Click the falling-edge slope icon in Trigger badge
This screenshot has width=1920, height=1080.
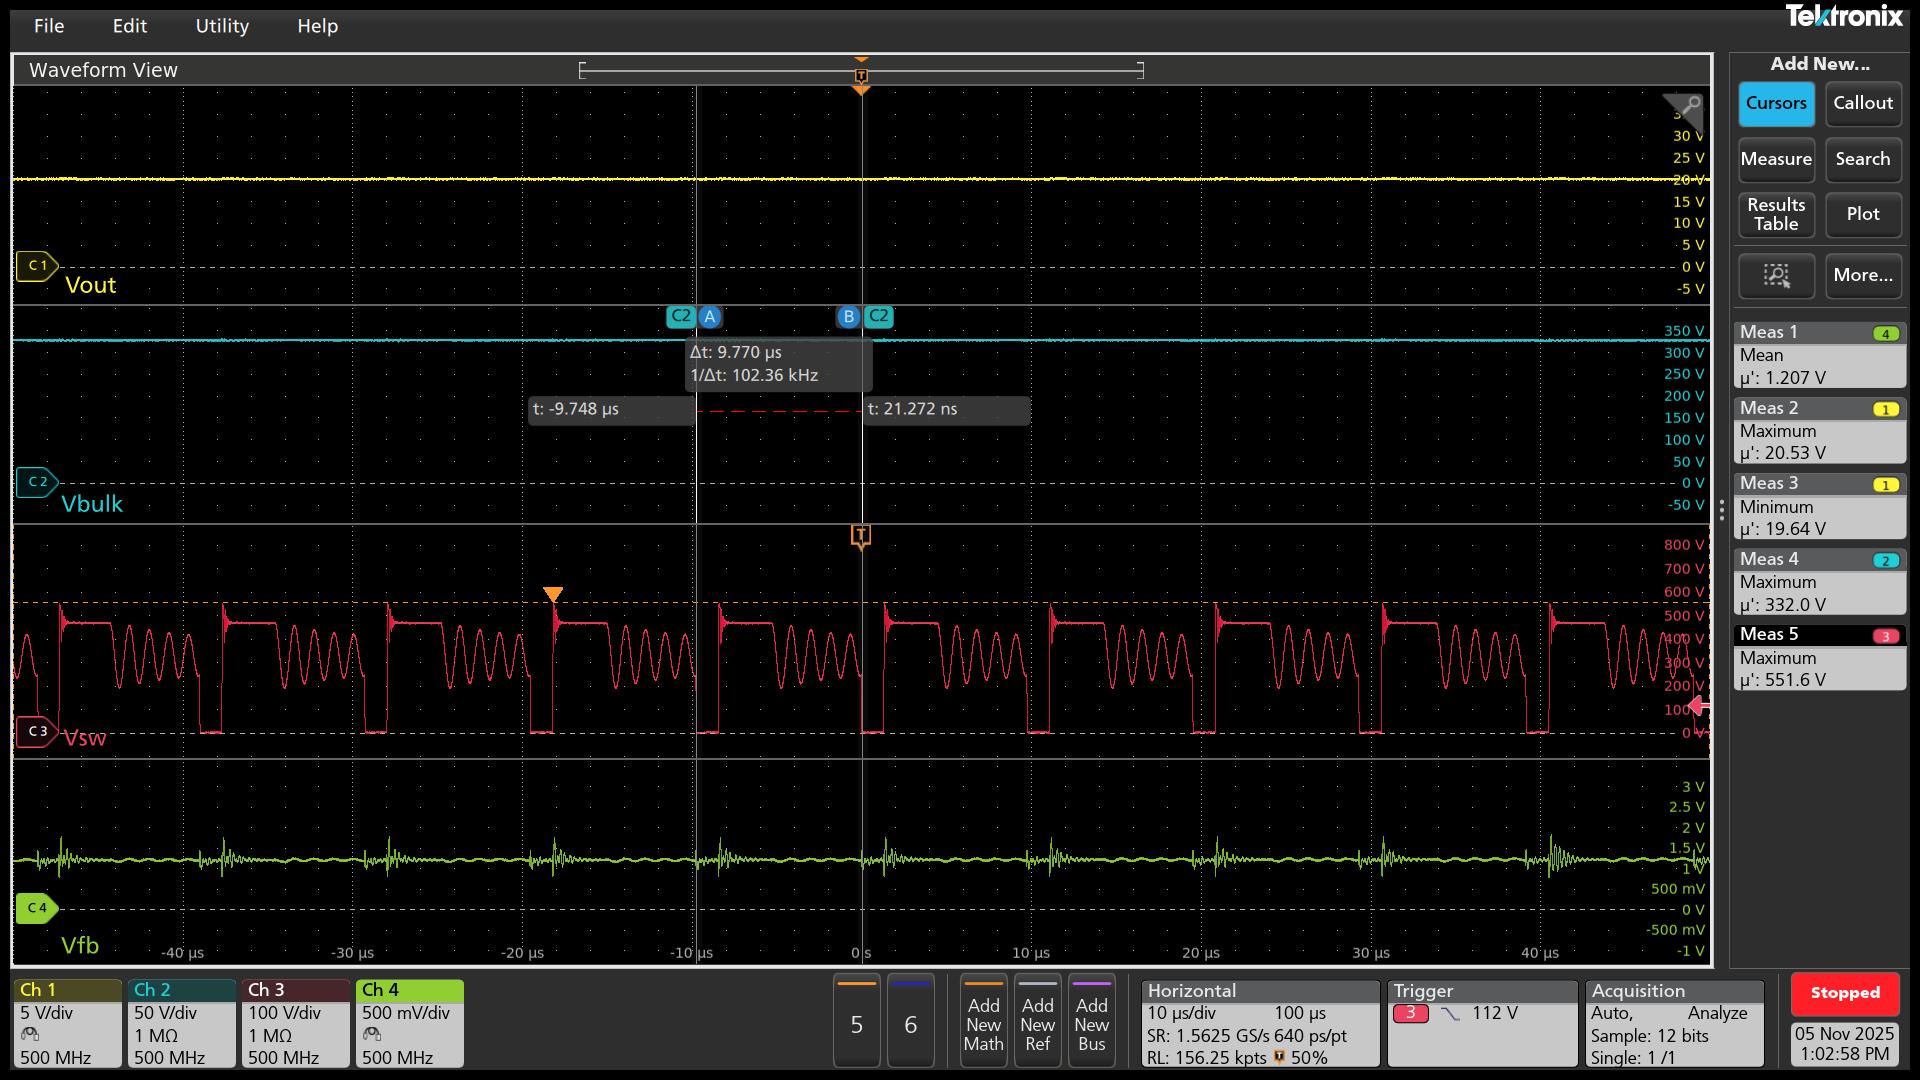click(1452, 1012)
